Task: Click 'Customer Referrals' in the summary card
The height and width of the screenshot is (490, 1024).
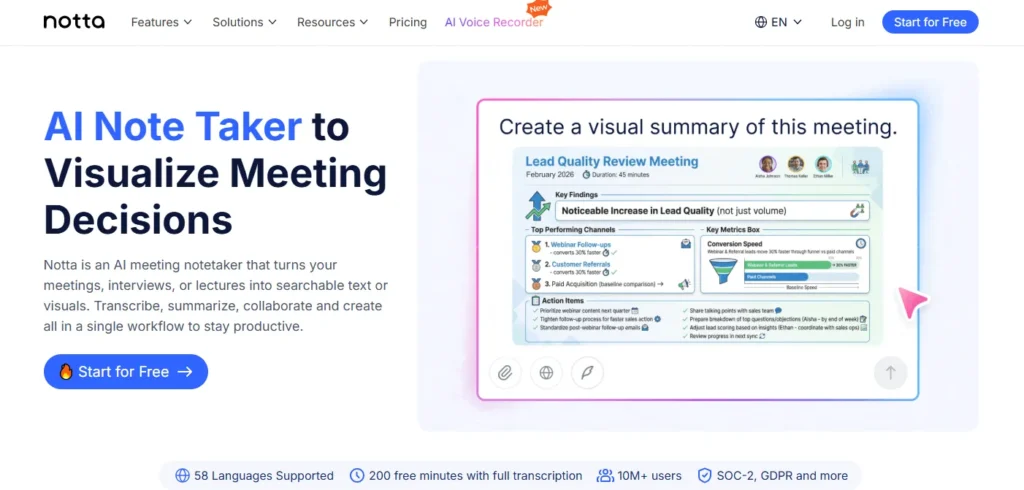Action: click(x=581, y=265)
